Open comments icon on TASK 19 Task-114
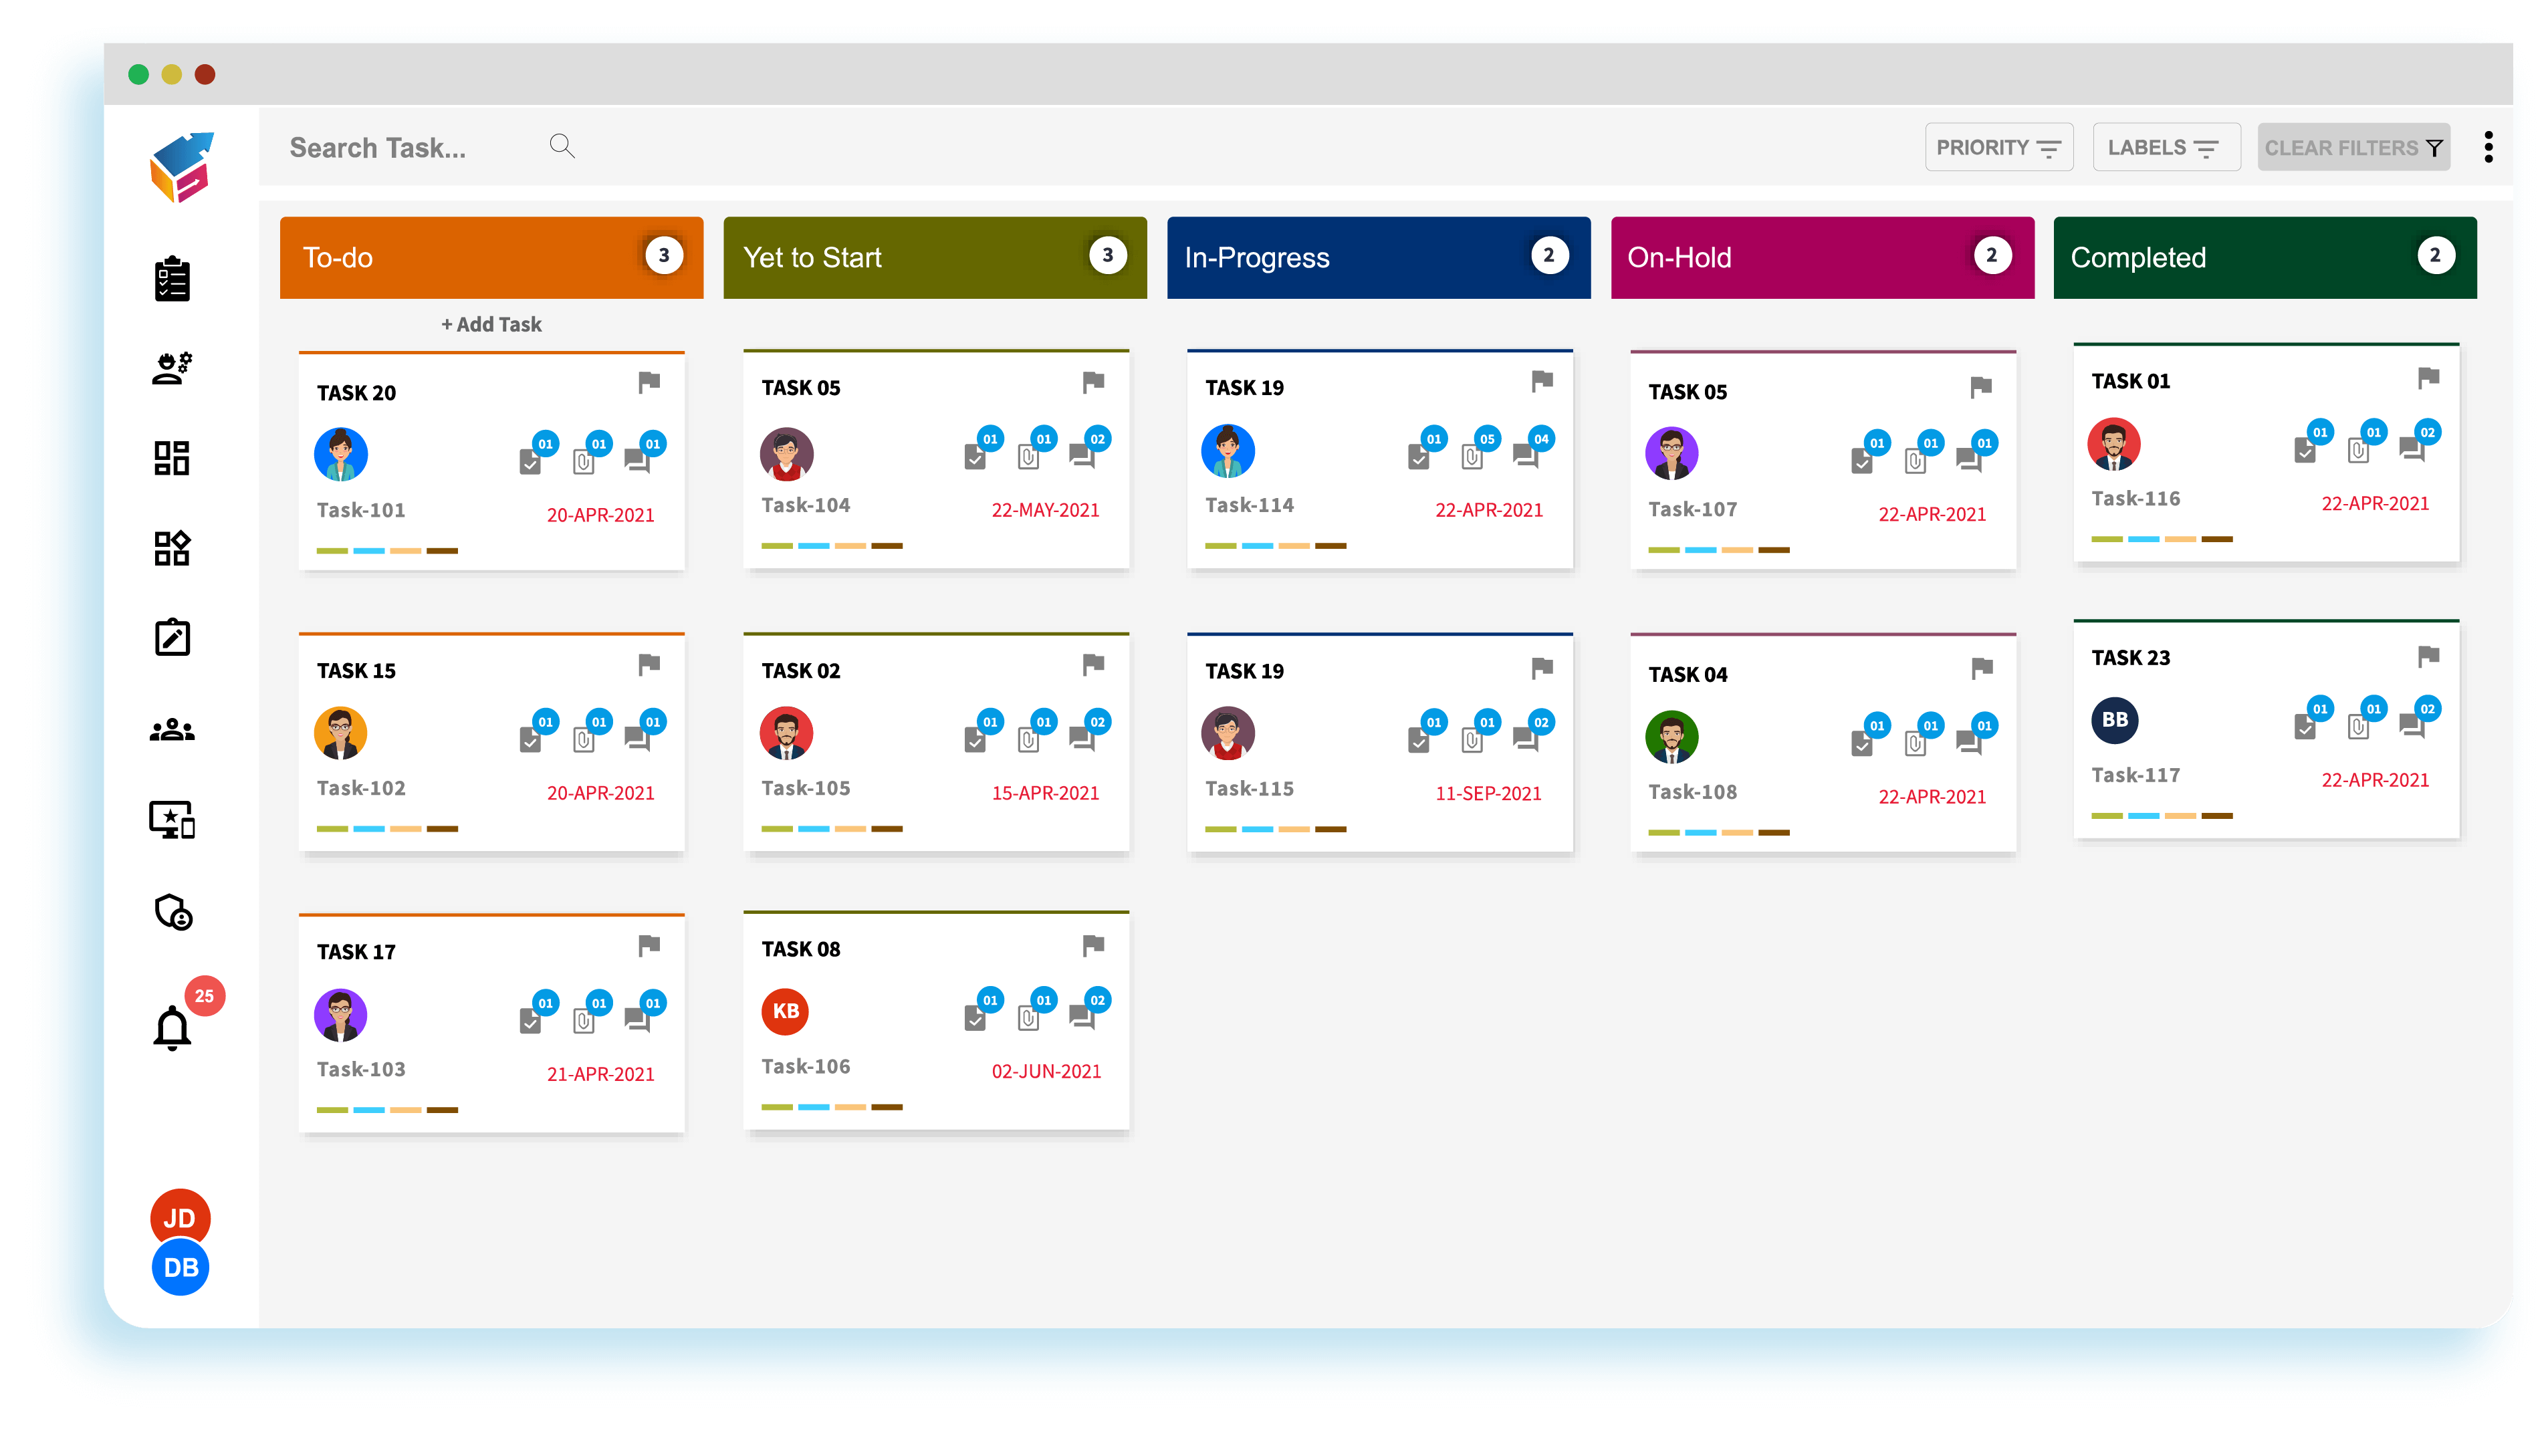Screen dimensions: 2544x1456 [x=1524, y=456]
